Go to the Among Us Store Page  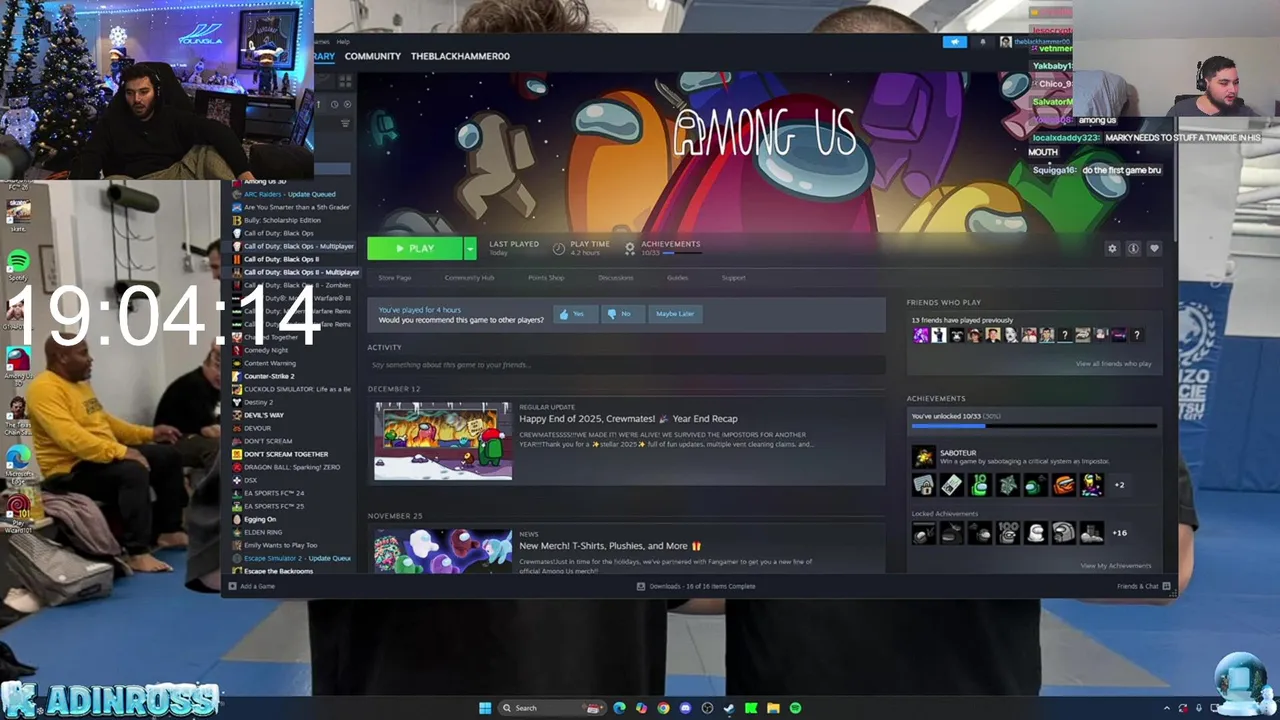click(395, 278)
